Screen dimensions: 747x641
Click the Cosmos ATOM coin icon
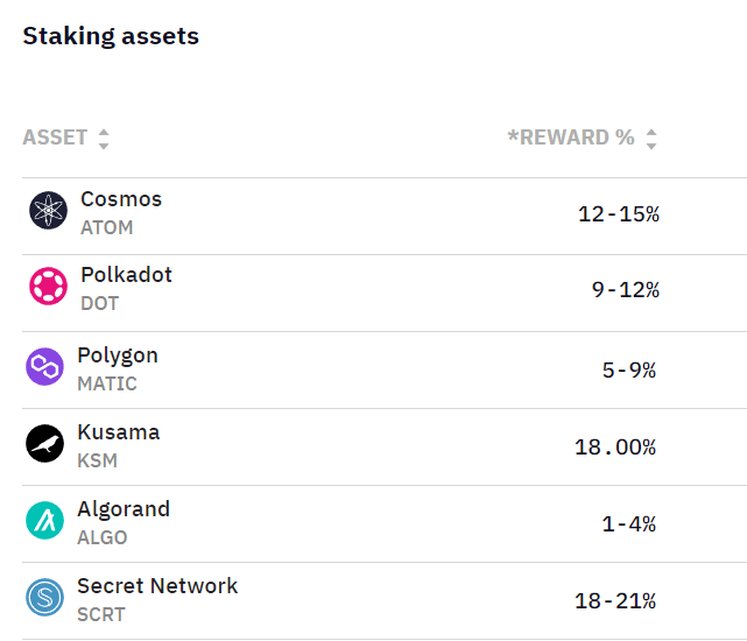tap(48, 210)
